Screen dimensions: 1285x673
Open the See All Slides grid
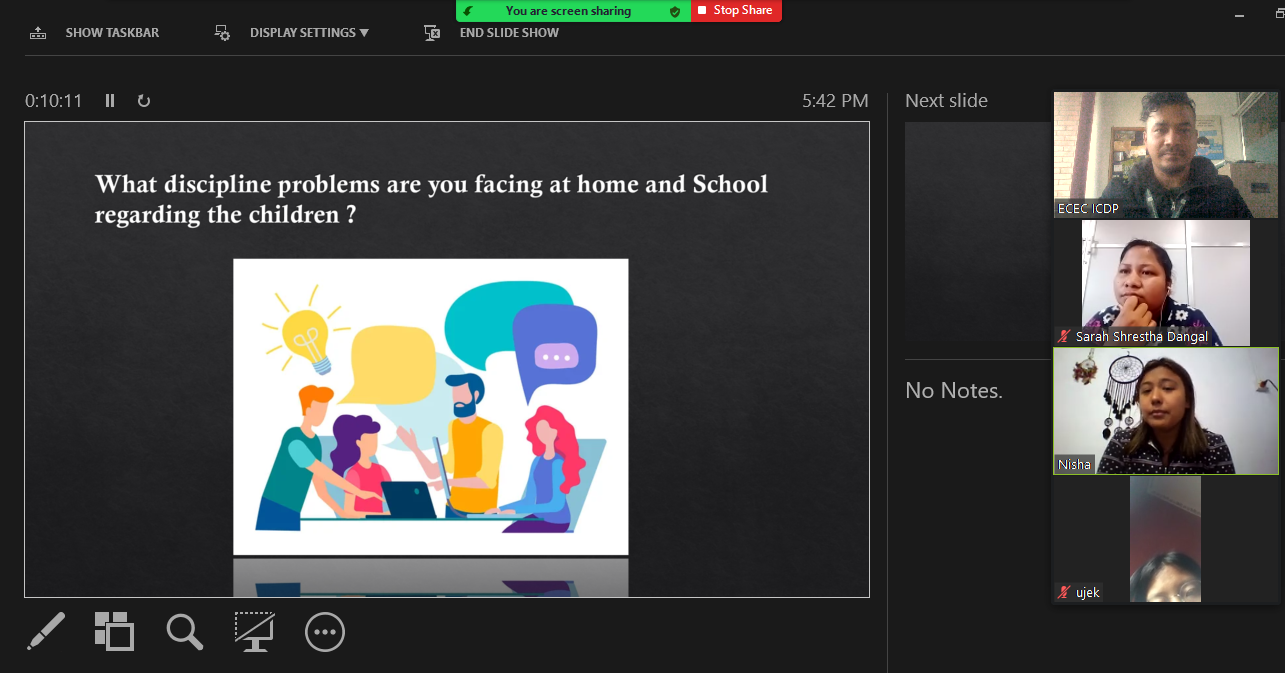coord(114,632)
